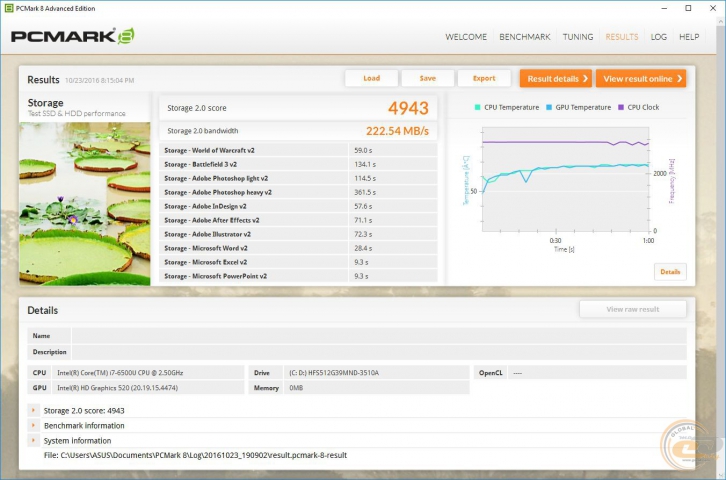Open the WELCOME tab
Image resolution: width=726 pixels, height=480 pixels.
click(466, 37)
